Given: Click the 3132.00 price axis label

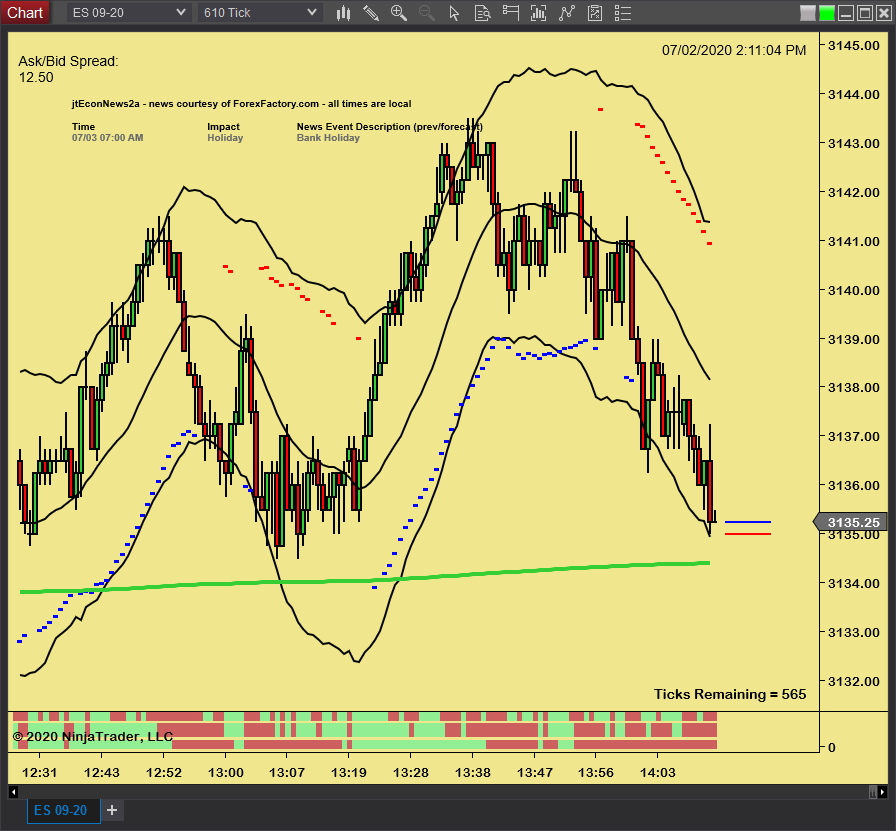Looking at the screenshot, I should pyautogui.click(x=854, y=681).
